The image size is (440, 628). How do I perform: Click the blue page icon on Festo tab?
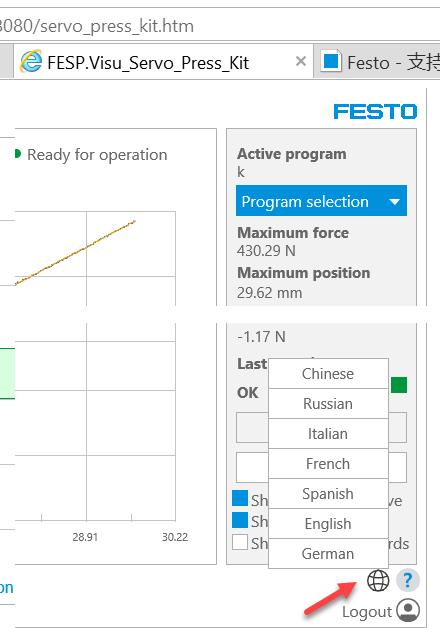click(x=331, y=61)
